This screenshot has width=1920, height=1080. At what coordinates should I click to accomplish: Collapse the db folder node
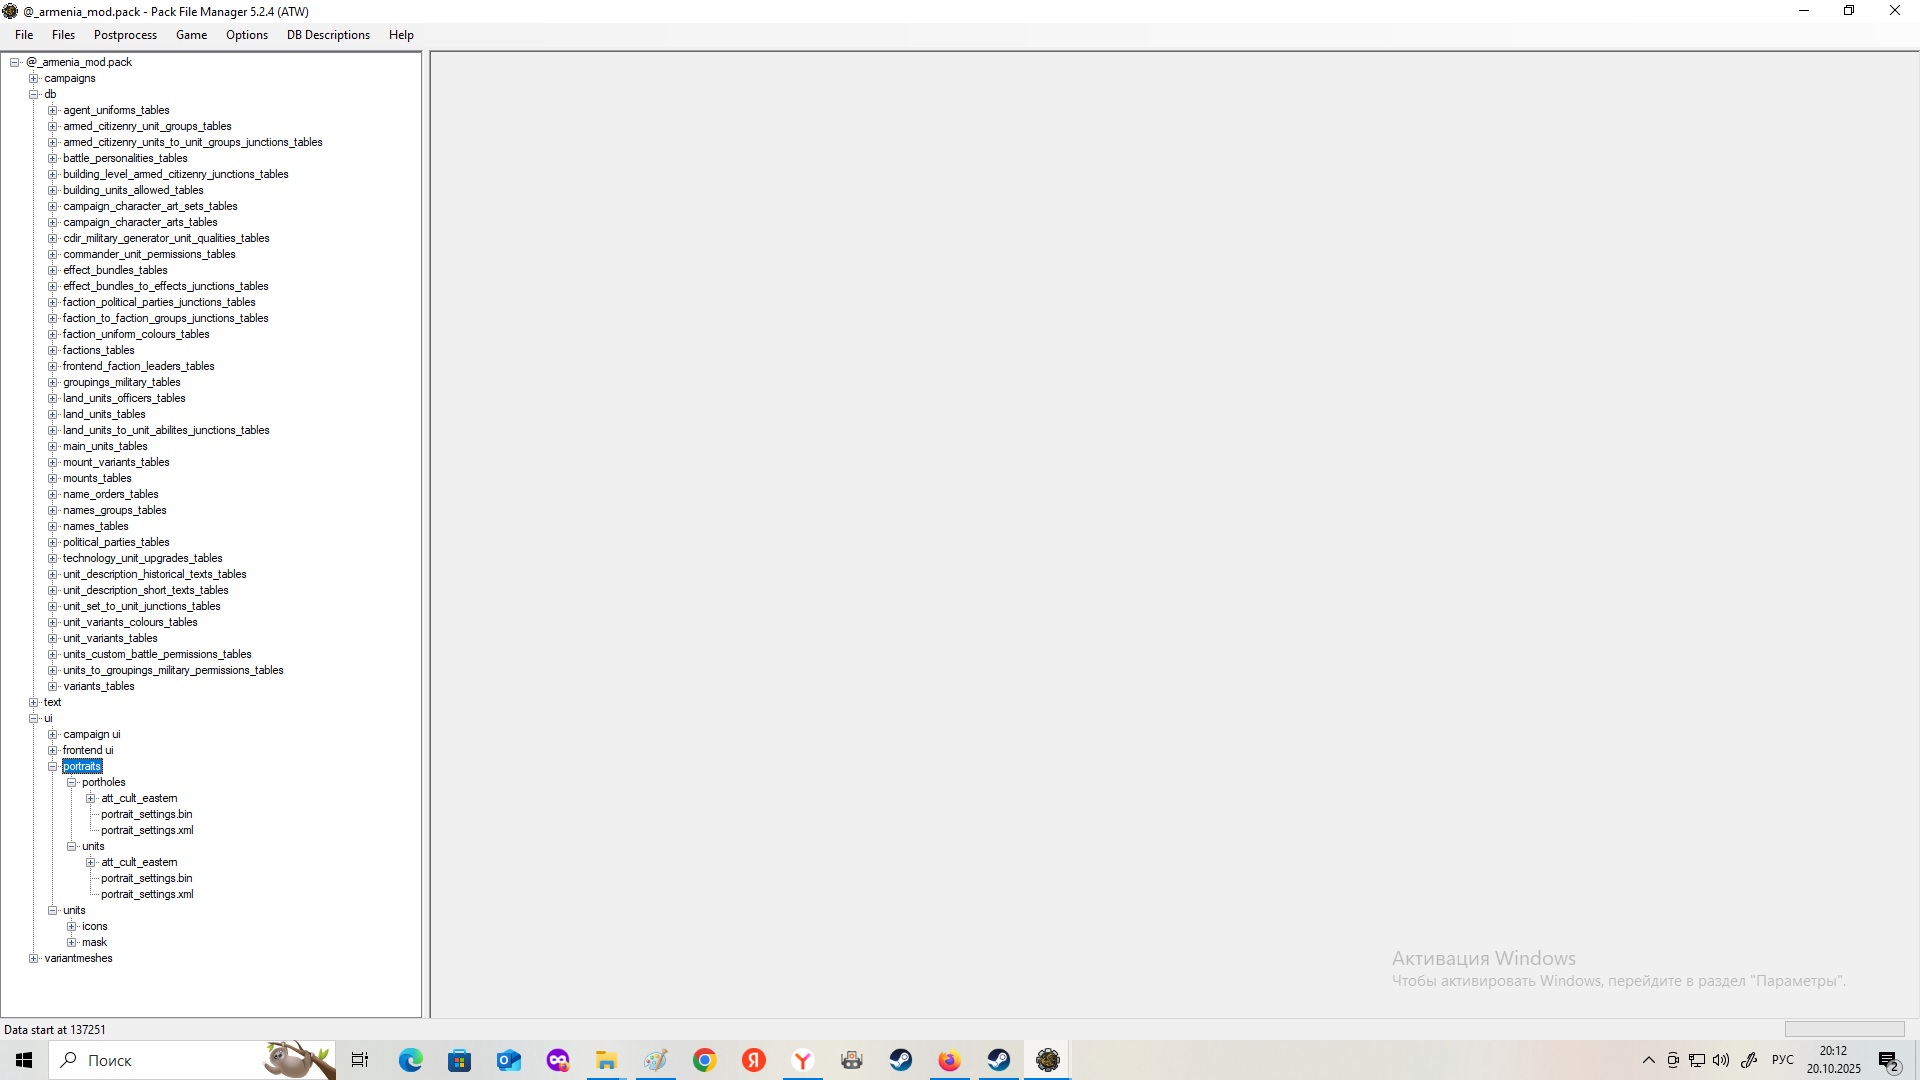(x=34, y=94)
